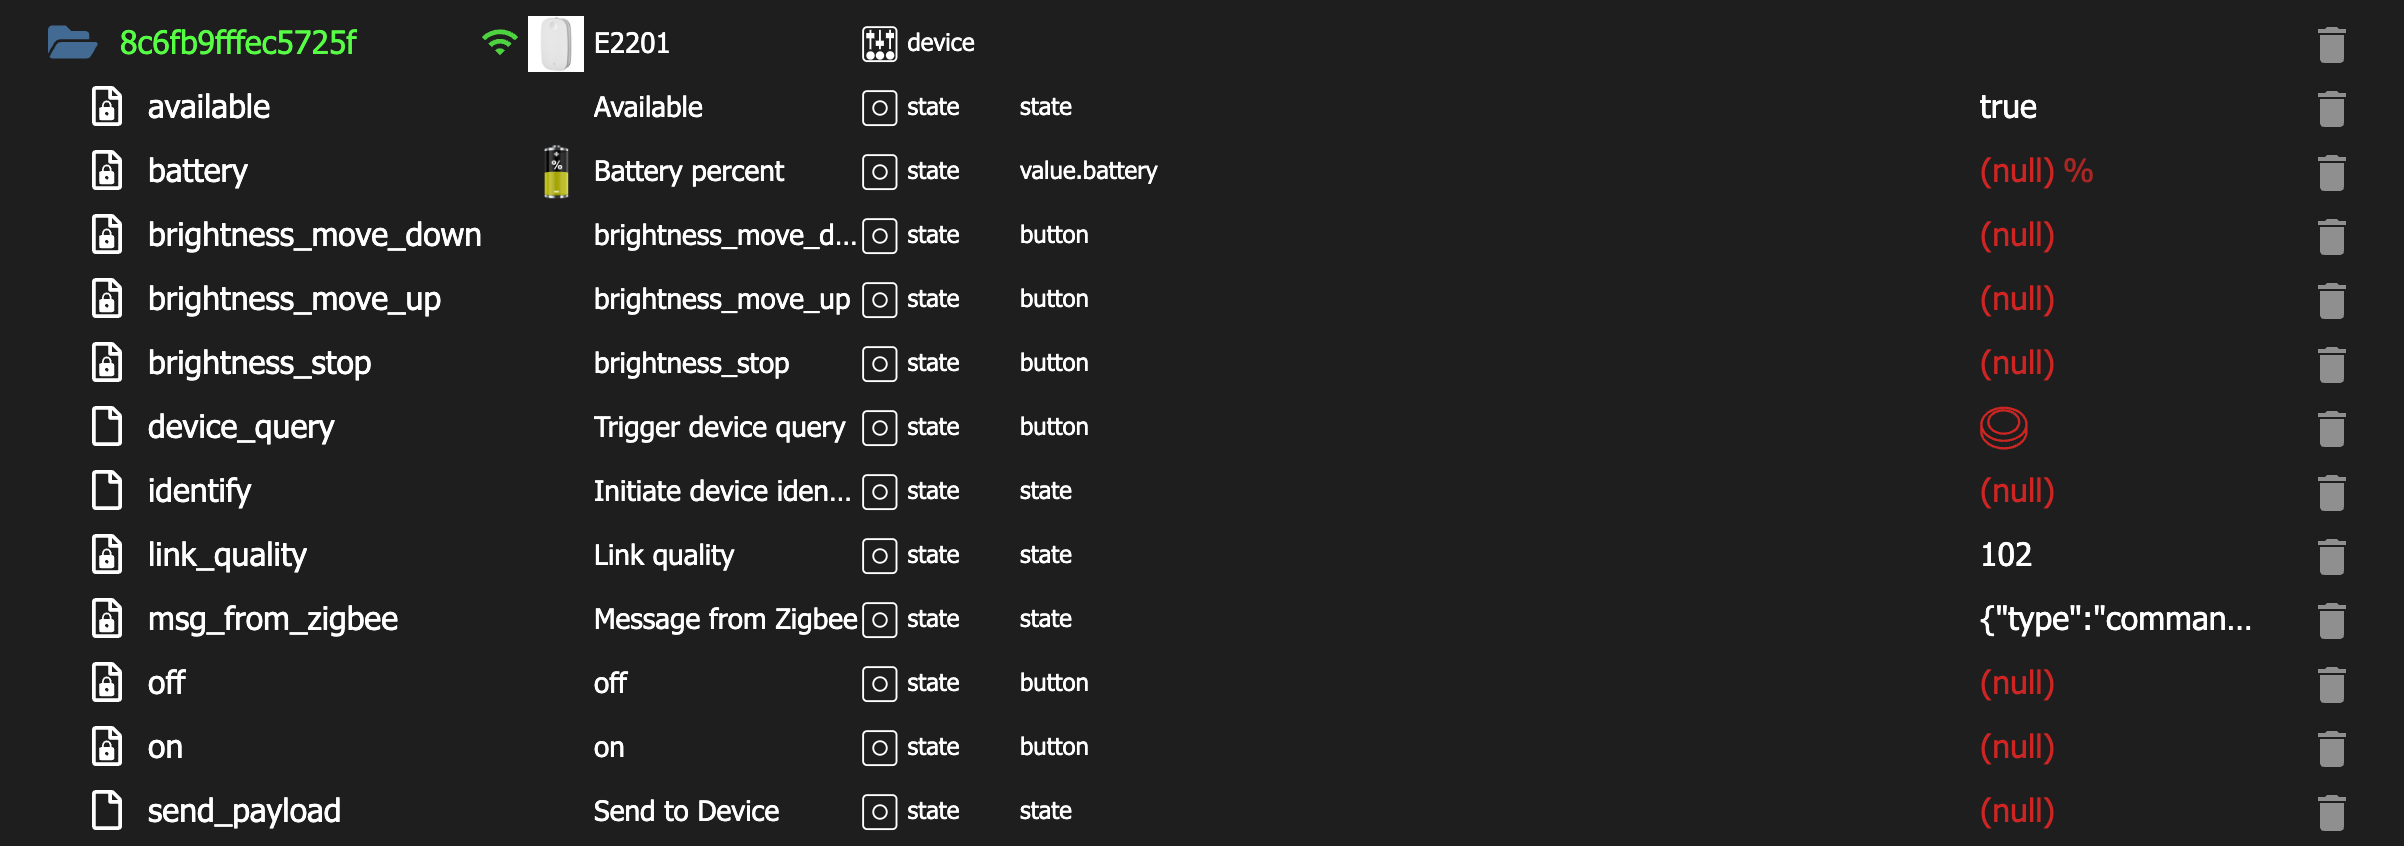2404x846 pixels.
Task: Delete the off button state
Action: (x=2331, y=685)
